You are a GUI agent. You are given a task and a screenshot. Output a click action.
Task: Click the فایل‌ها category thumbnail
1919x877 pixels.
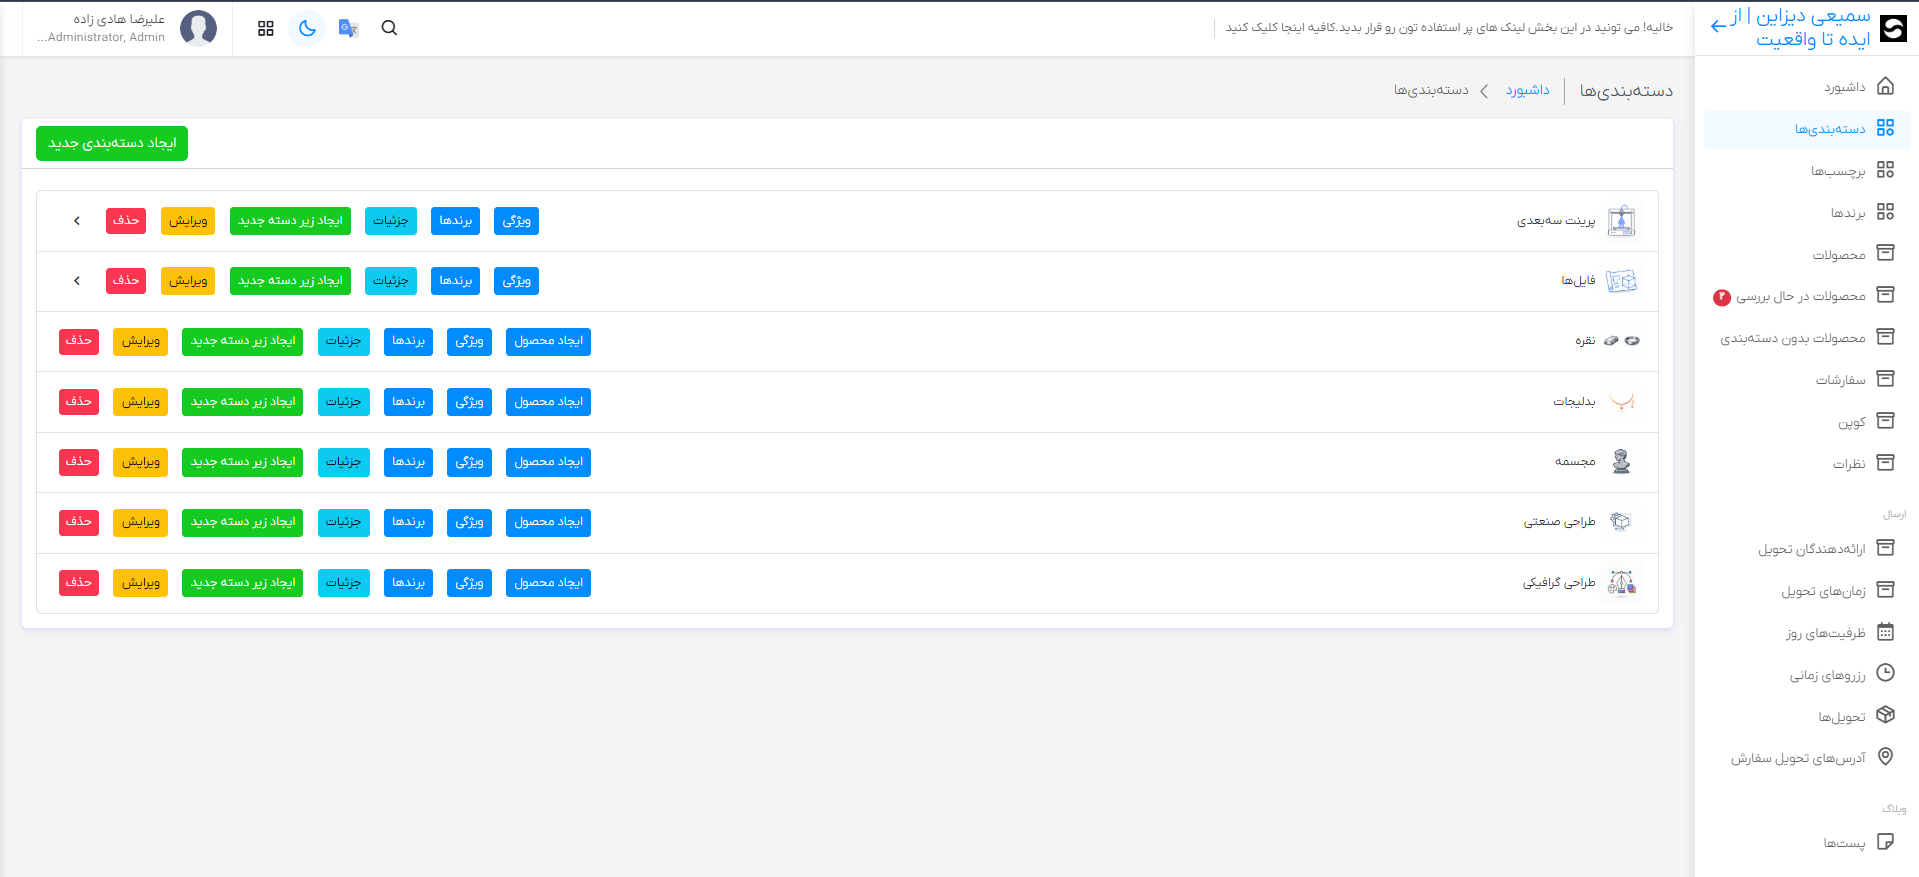point(1621,281)
